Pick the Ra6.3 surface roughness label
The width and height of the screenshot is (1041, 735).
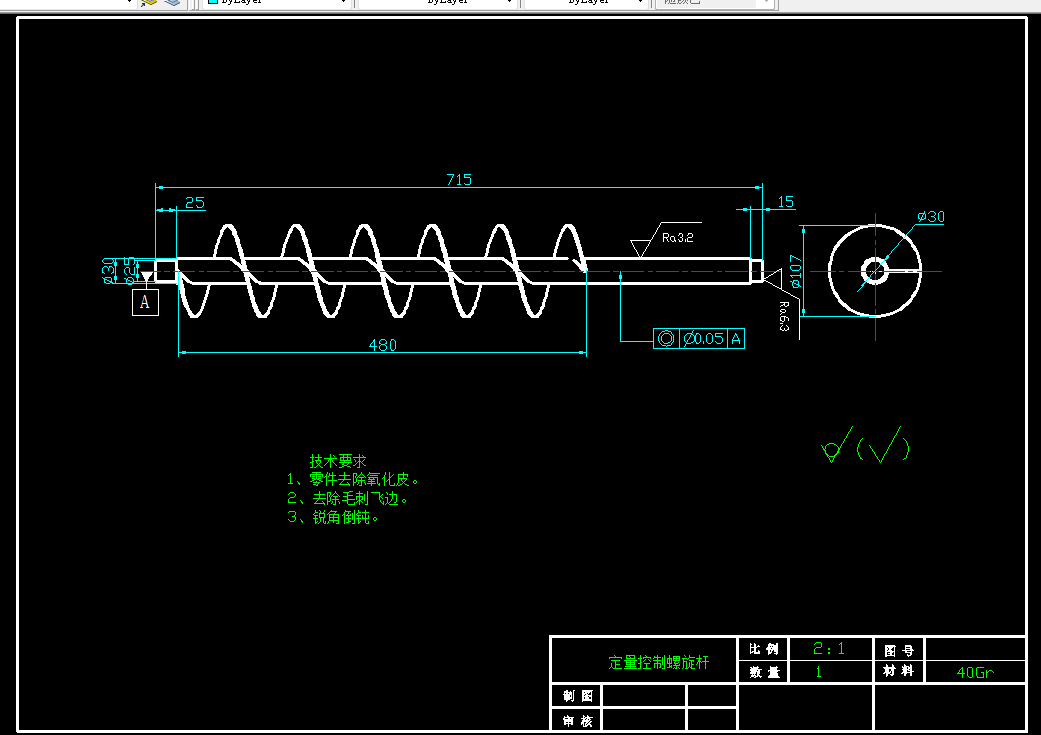pos(784,316)
